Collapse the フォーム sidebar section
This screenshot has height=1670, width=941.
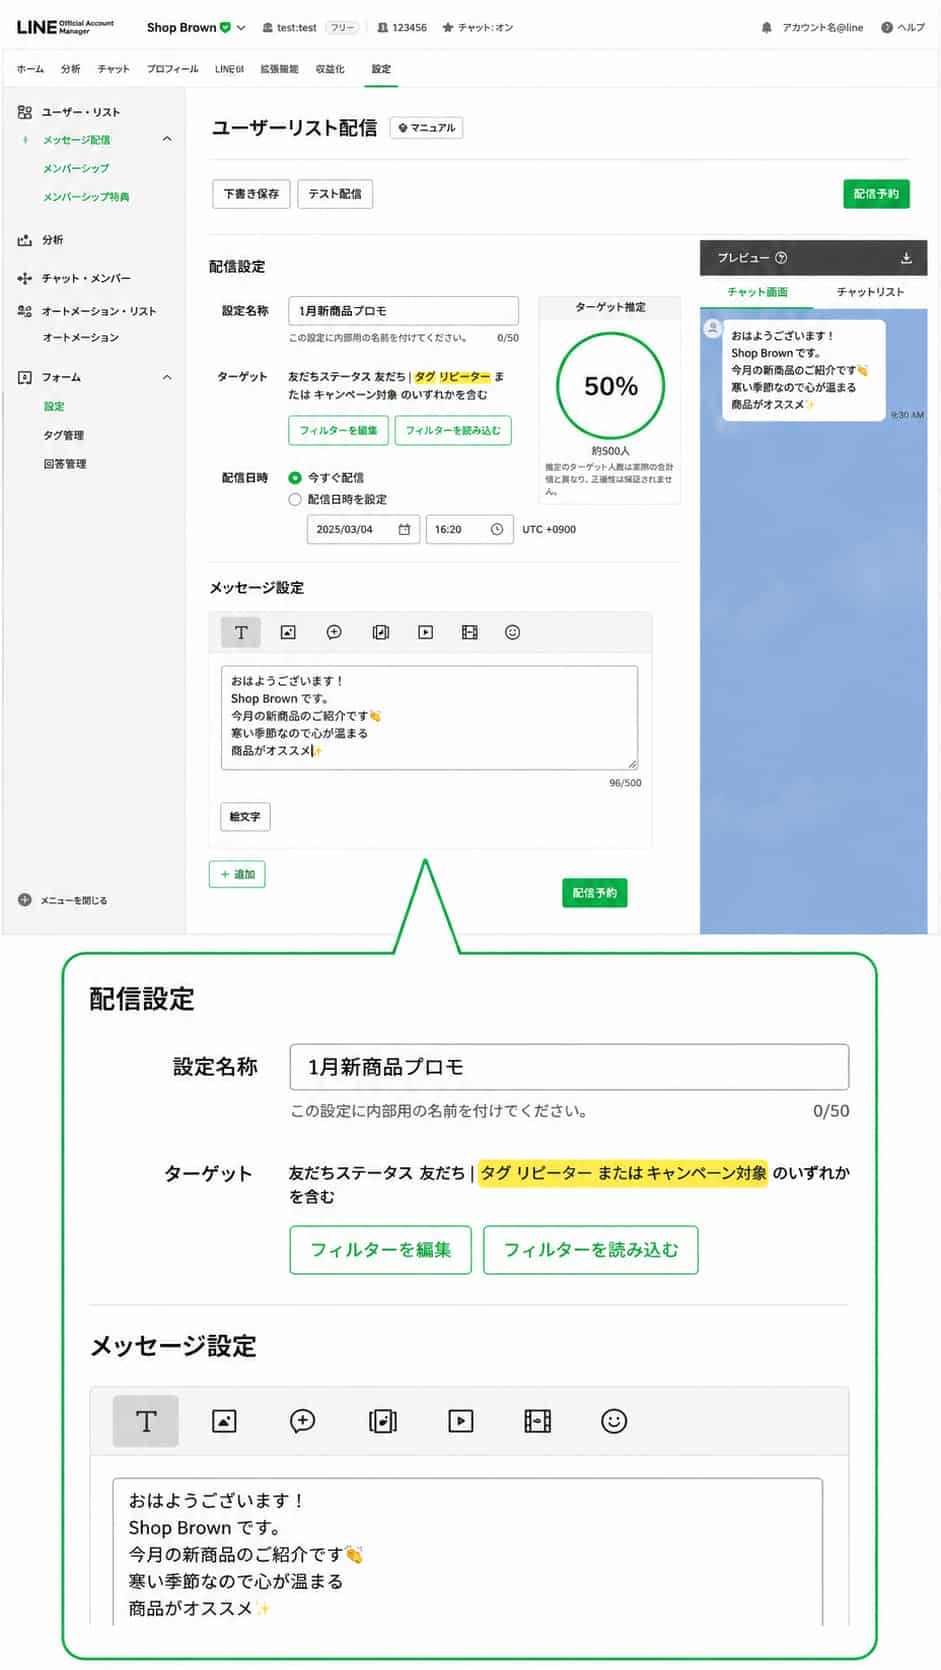pos(167,377)
